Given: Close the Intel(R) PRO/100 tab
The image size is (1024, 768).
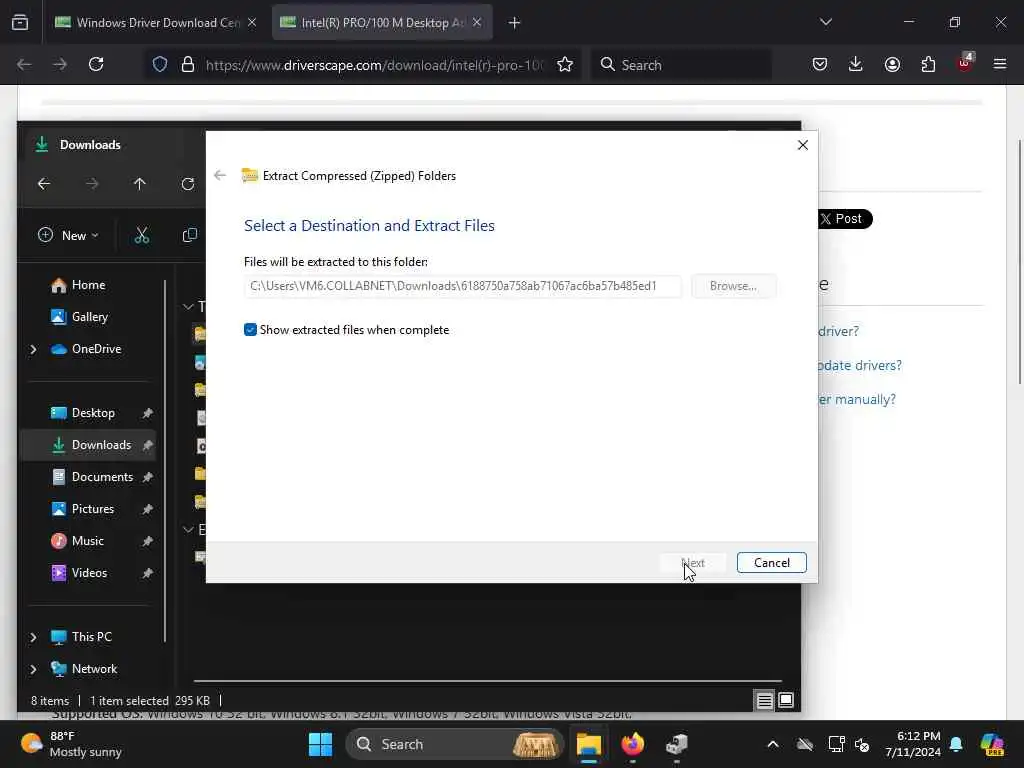Looking at the screenshot, I should point(477,23).
